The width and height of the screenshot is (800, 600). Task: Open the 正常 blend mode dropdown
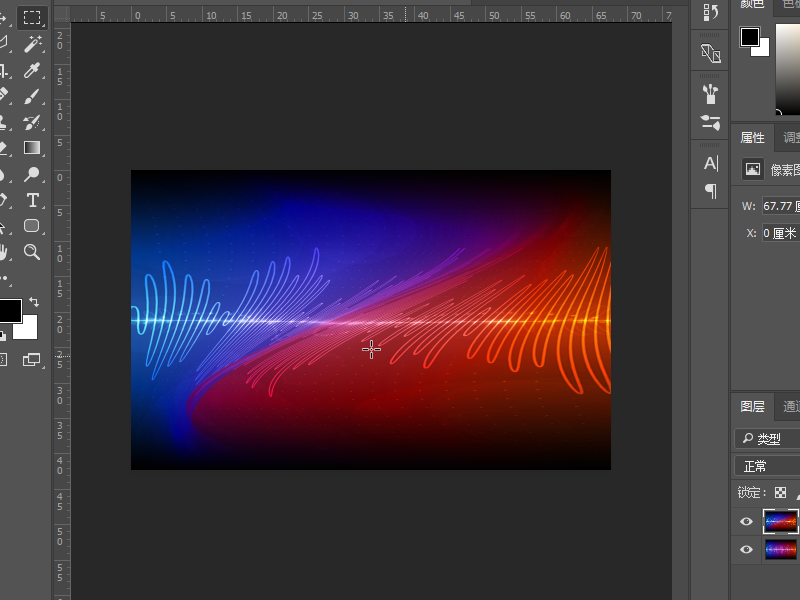pyautogui.click(x=766, y=466)
